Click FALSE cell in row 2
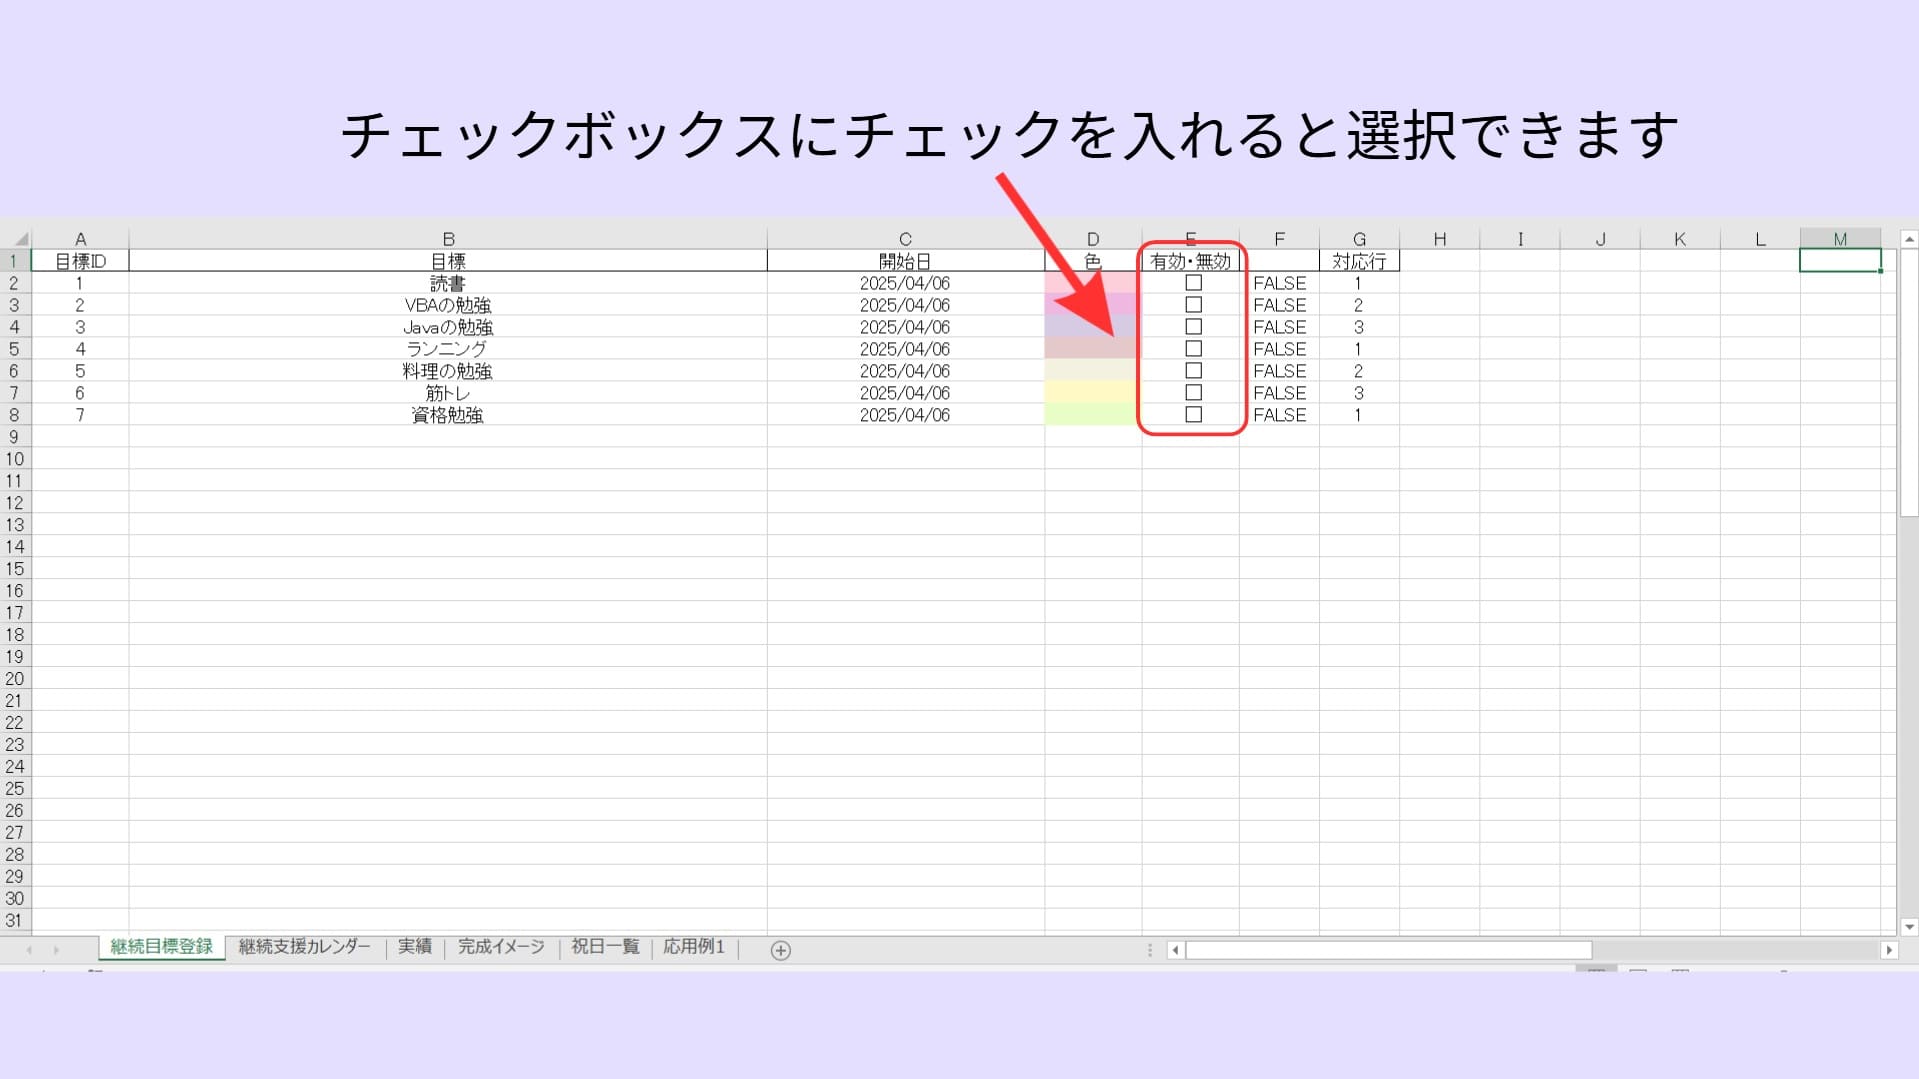This screenshot has height=1079, width=1919. [1279, 283]
